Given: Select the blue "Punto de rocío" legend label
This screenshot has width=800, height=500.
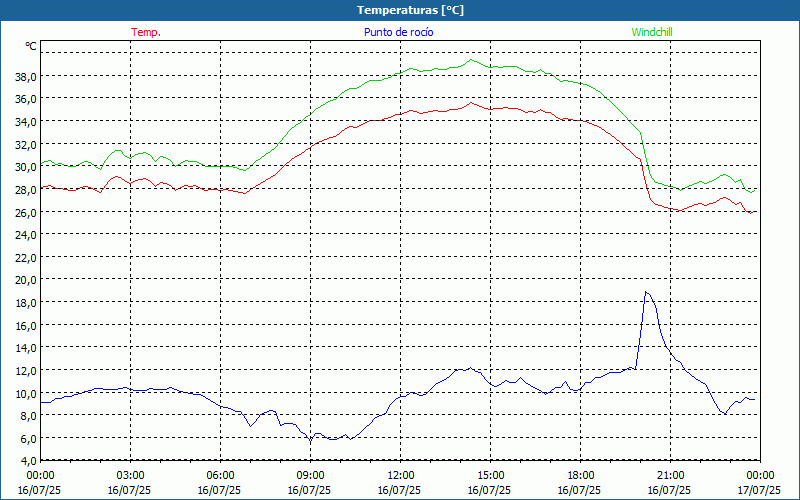Looking at the screenshot, I should (x=398, y=32).
